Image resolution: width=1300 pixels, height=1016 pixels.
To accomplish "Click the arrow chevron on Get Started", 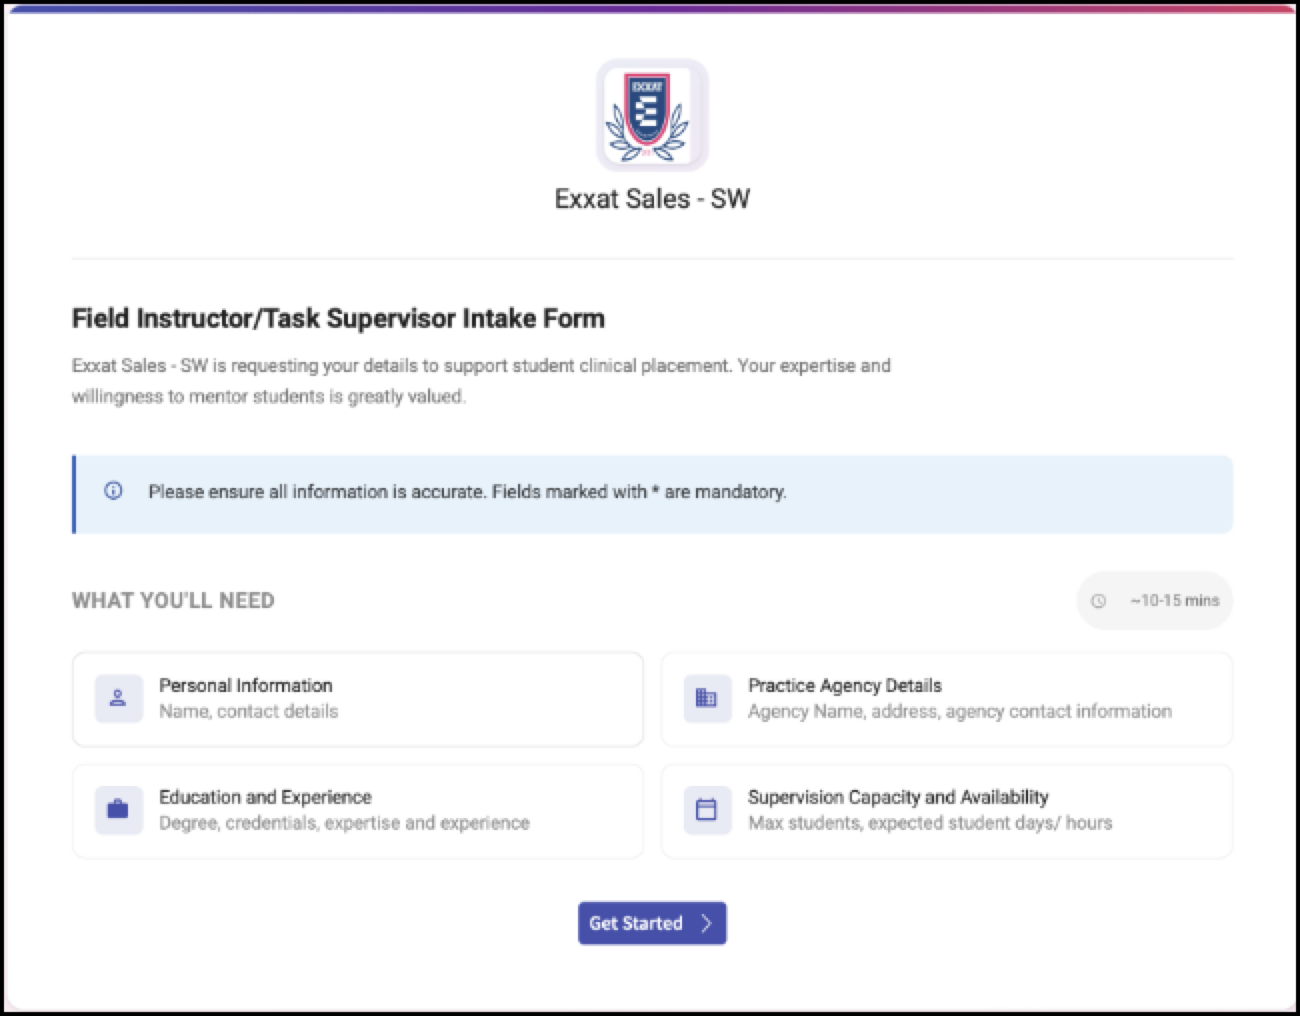I will click(706, 923).
